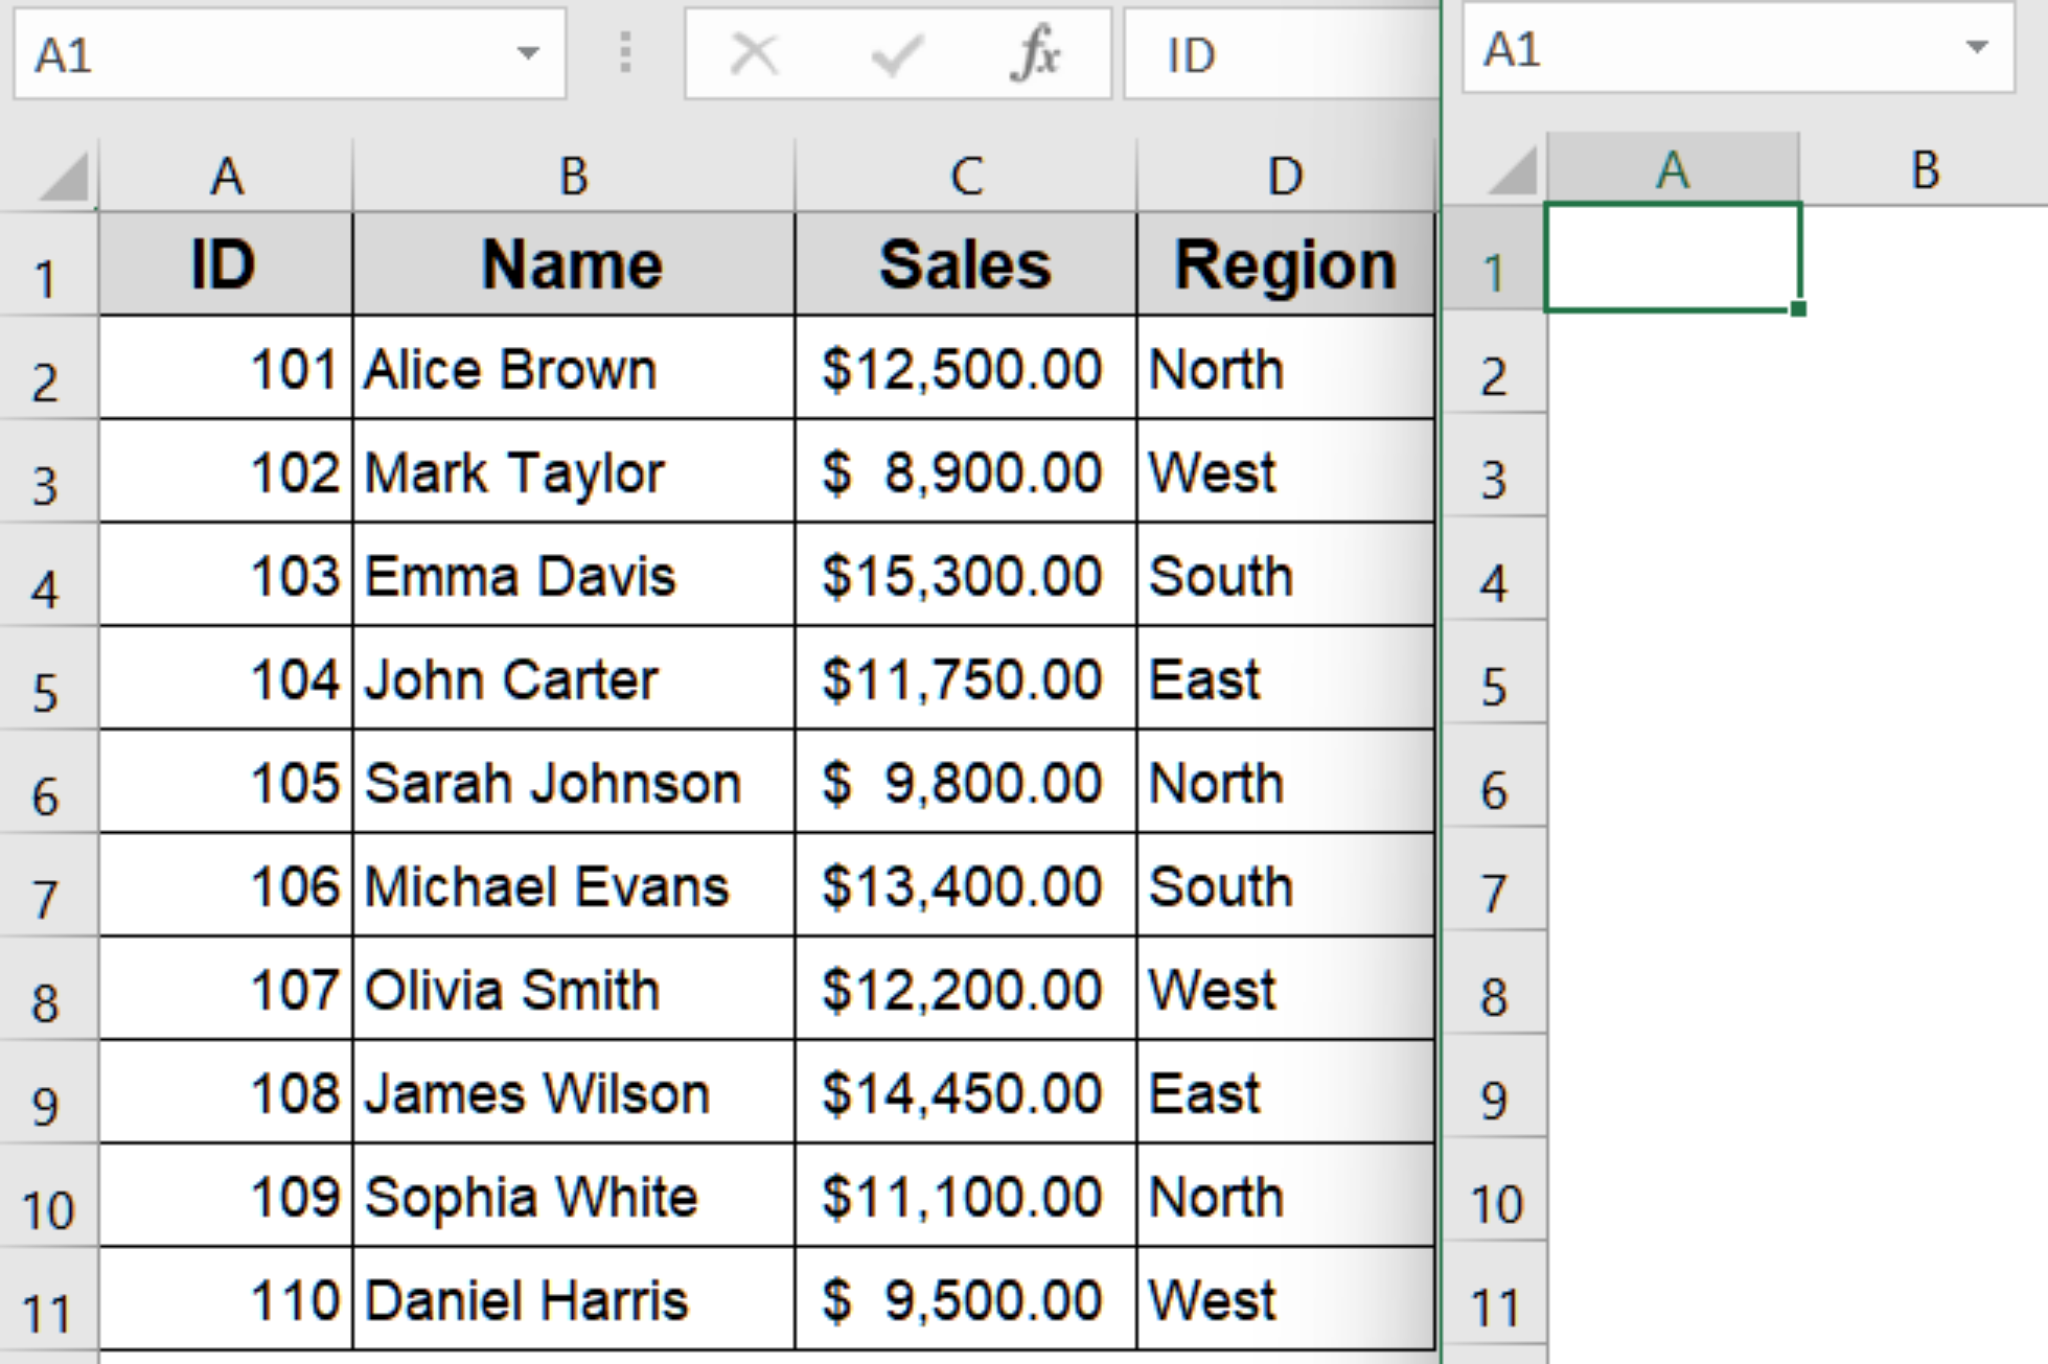Click the Enter checkmark icon on formula bar

point(895,54)
